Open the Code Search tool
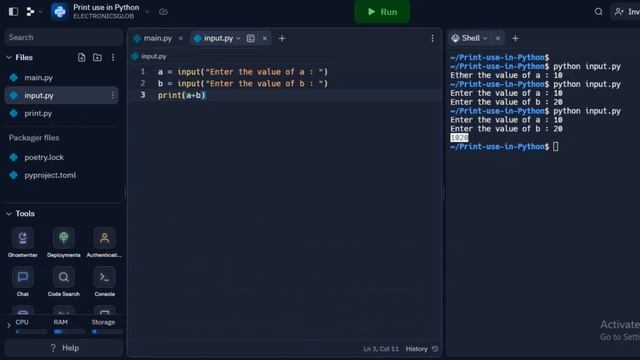This screenshot has height=360, width=640. point(64,282)
